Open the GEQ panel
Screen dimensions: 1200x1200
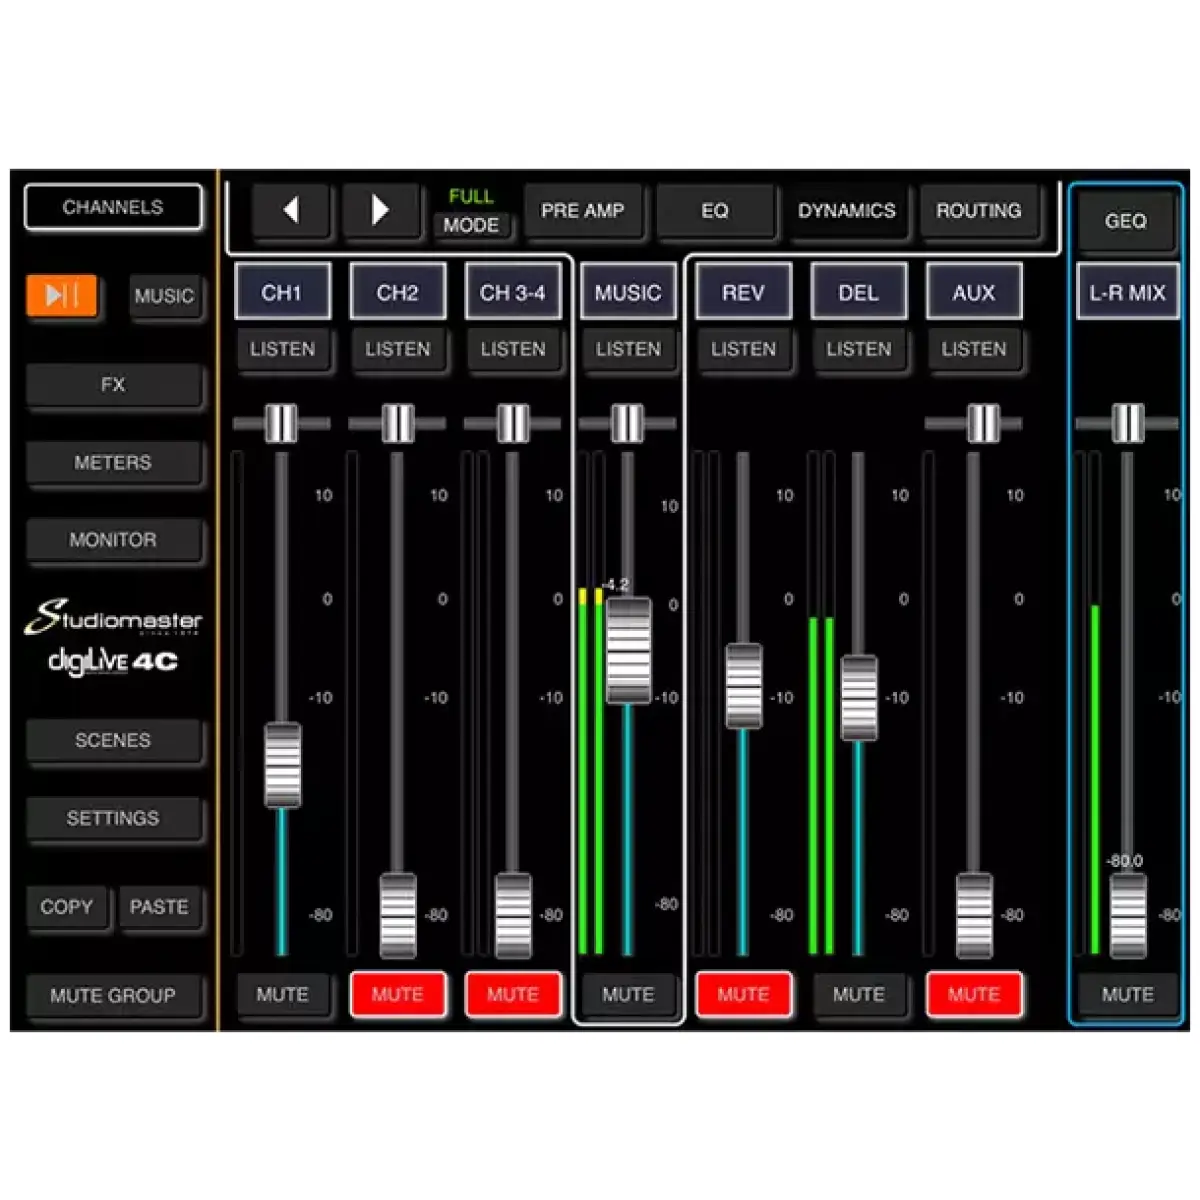(x=1126, y=220)
